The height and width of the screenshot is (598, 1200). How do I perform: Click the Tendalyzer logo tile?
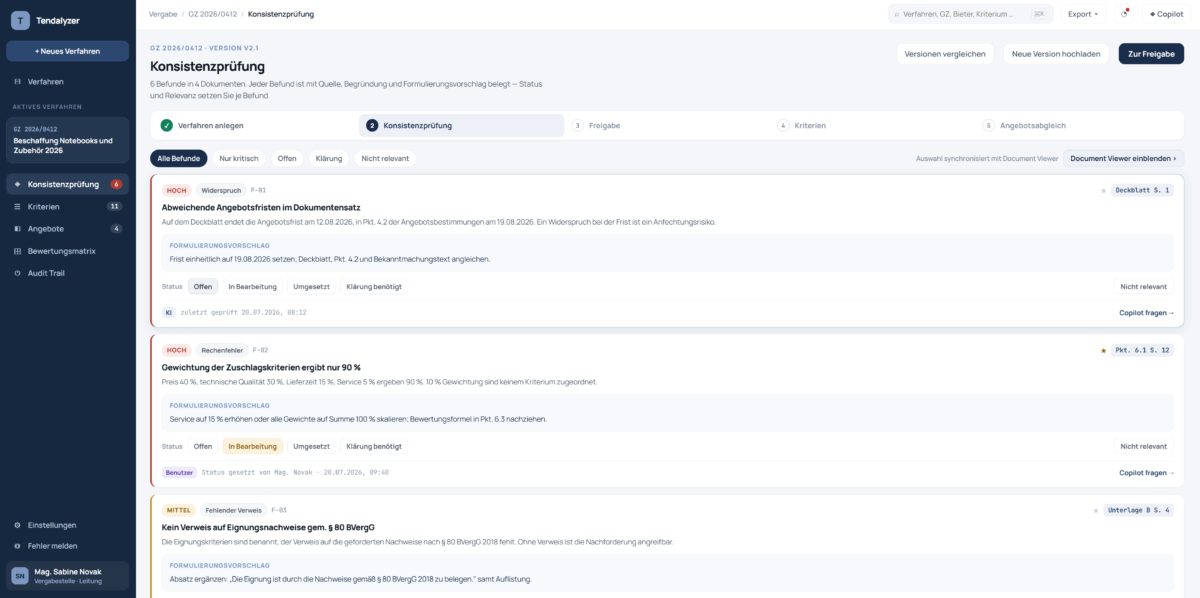click(20, 20)
